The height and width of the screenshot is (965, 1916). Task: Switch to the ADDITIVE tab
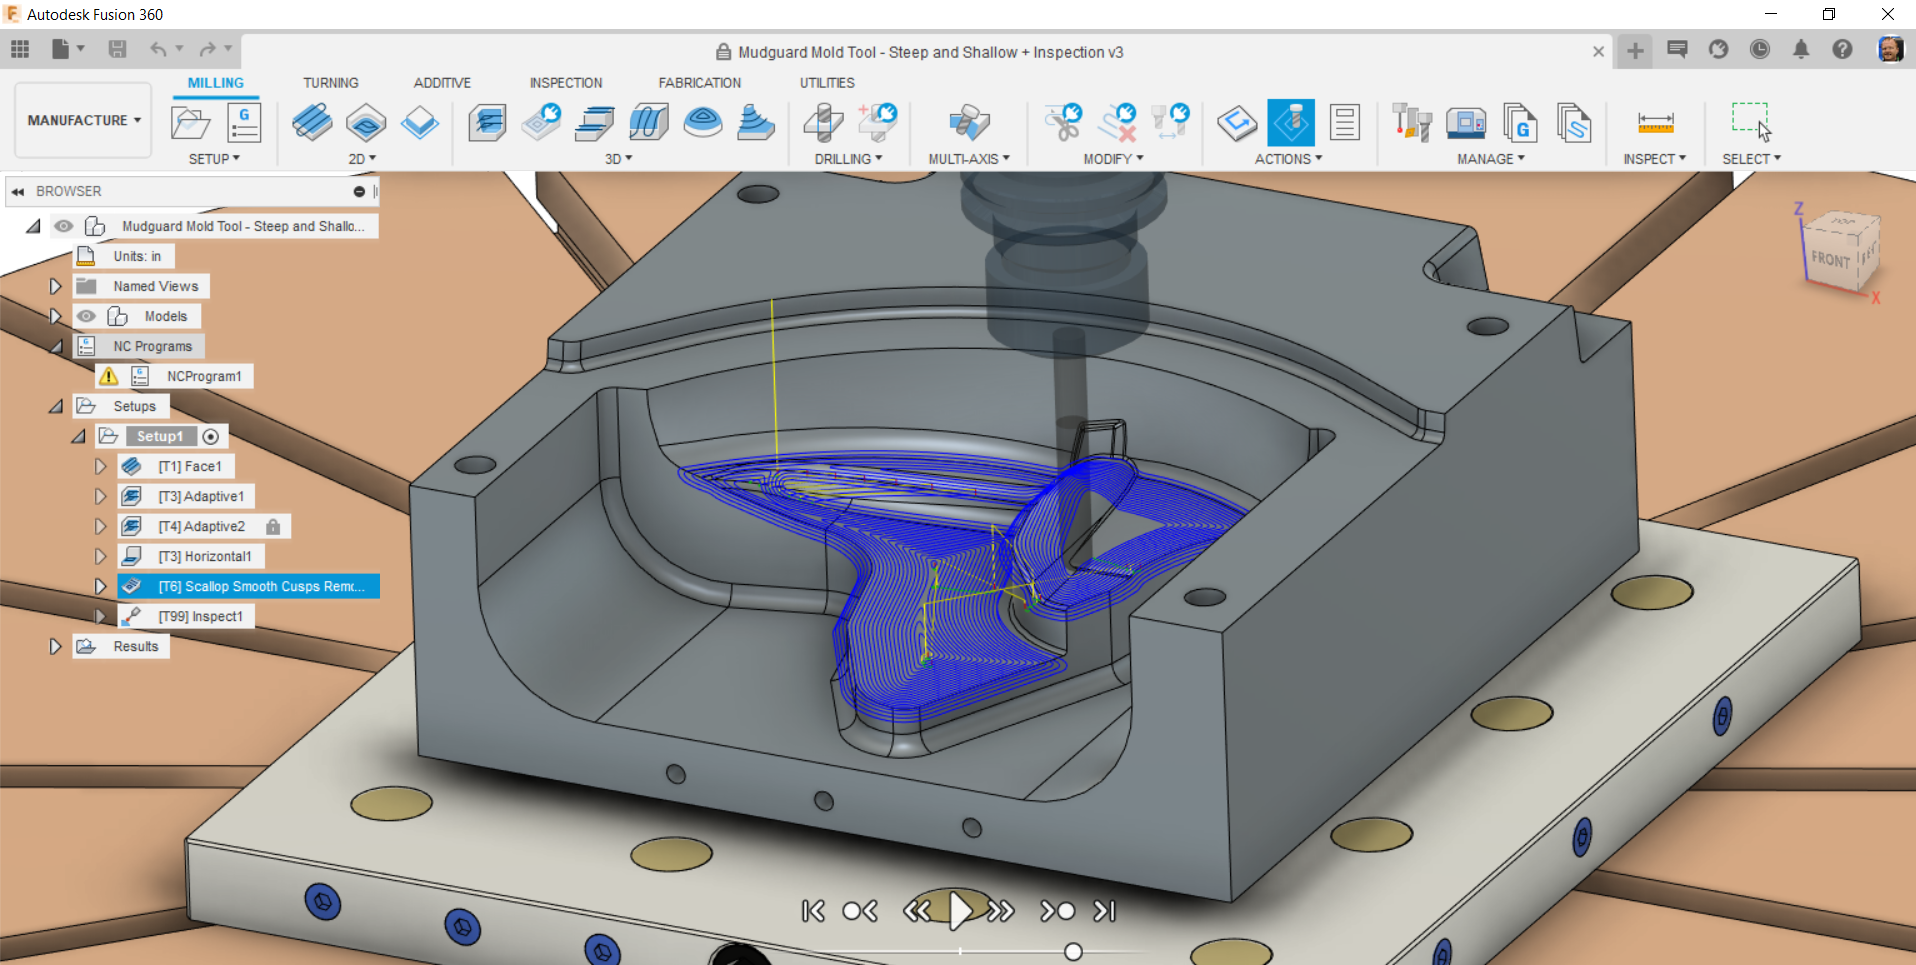[x=442, y=83]
